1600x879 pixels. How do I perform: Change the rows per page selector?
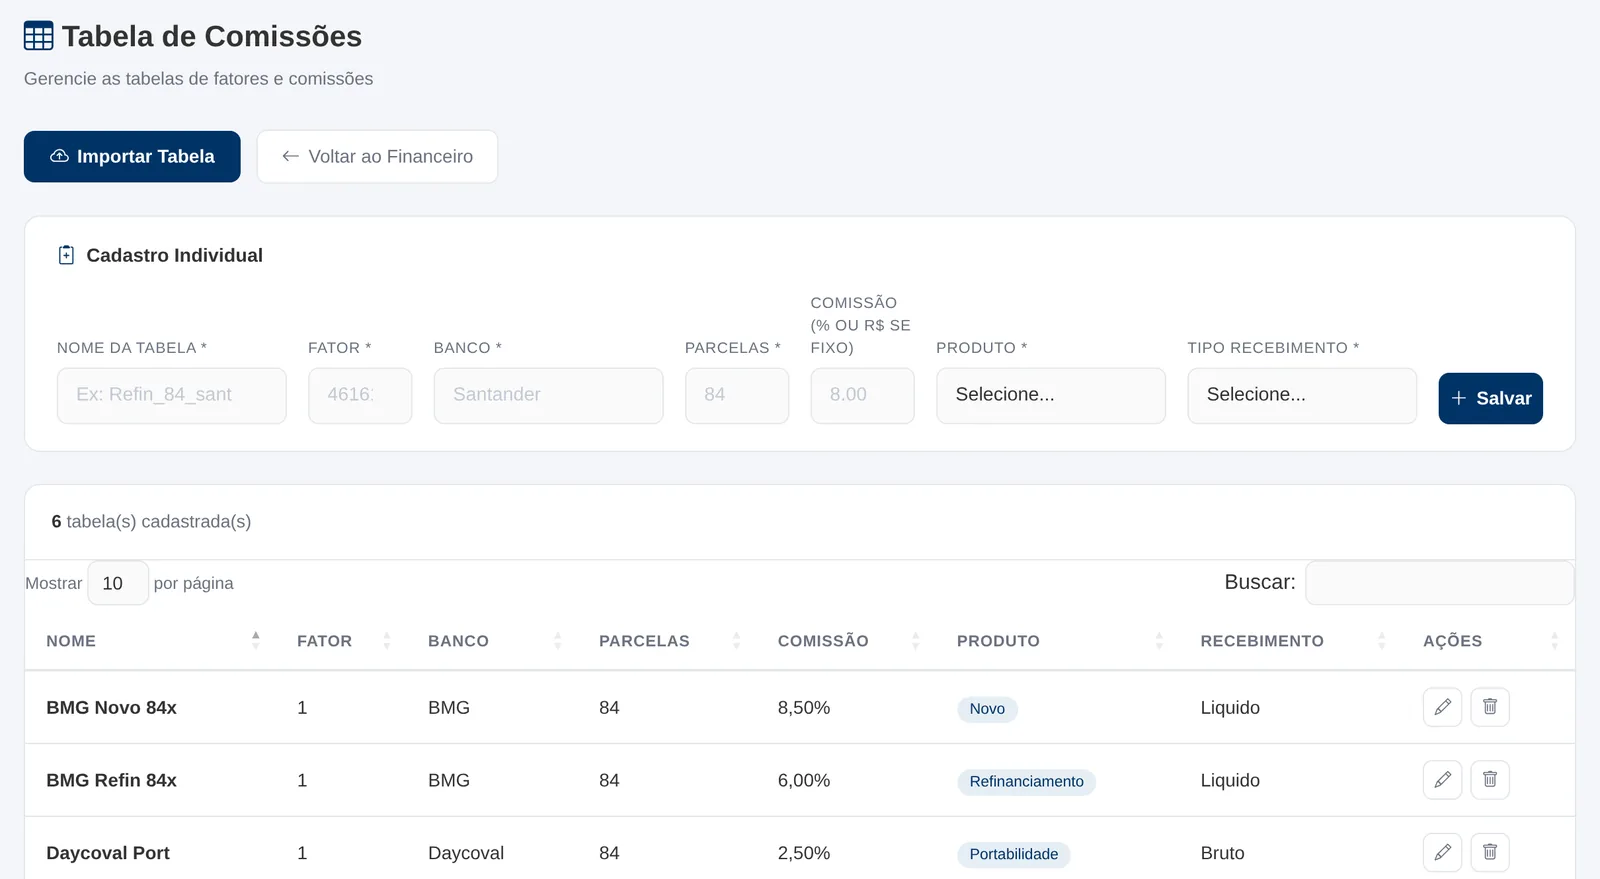point(118,583)
